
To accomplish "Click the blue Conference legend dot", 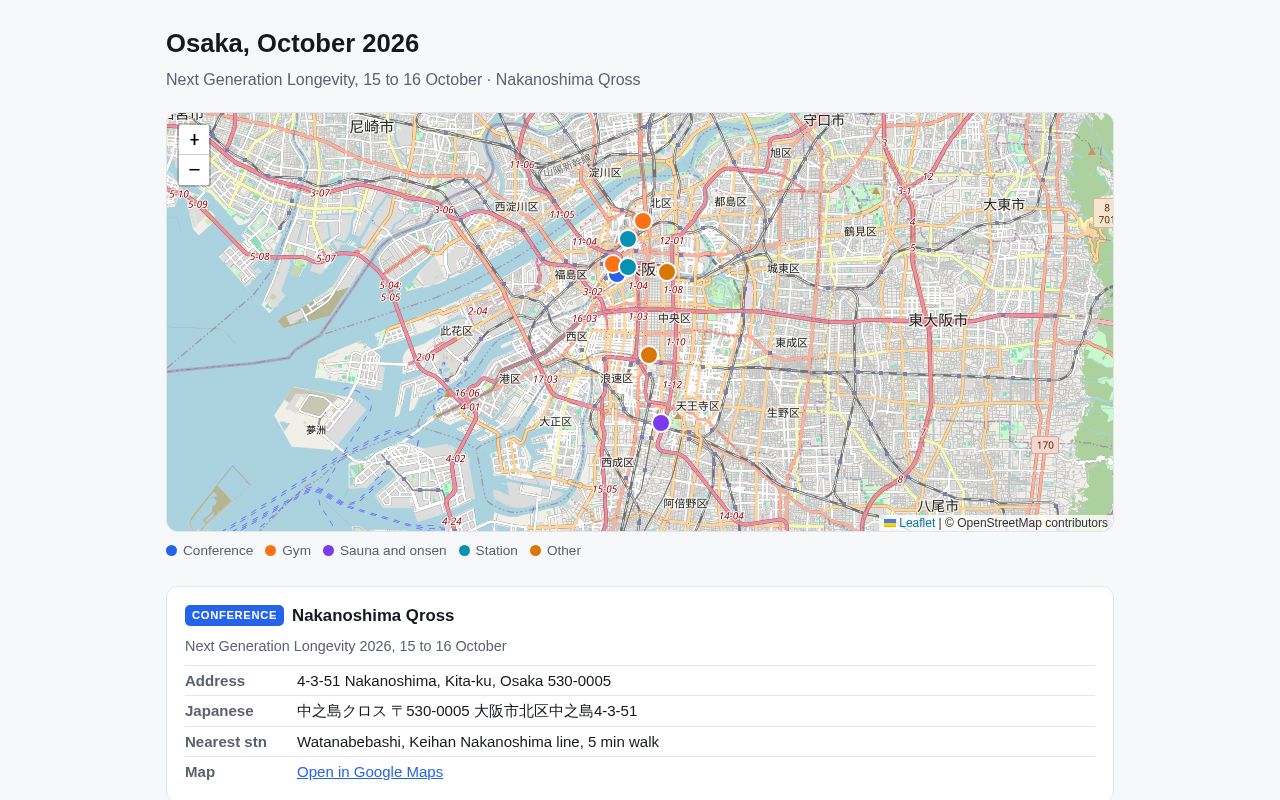I will [x=172, y=551].
